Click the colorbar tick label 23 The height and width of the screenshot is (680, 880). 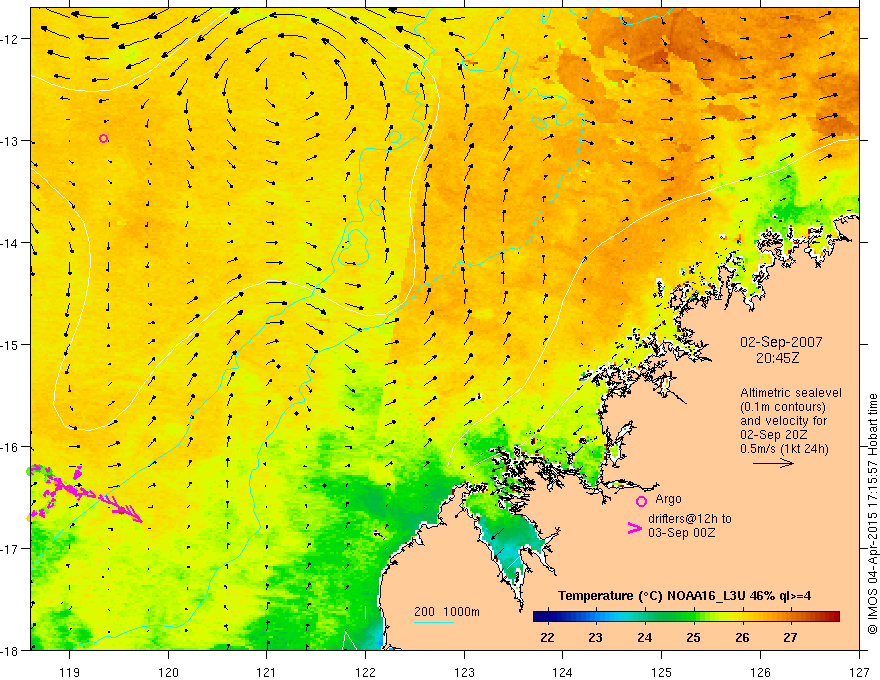point(595,638)
